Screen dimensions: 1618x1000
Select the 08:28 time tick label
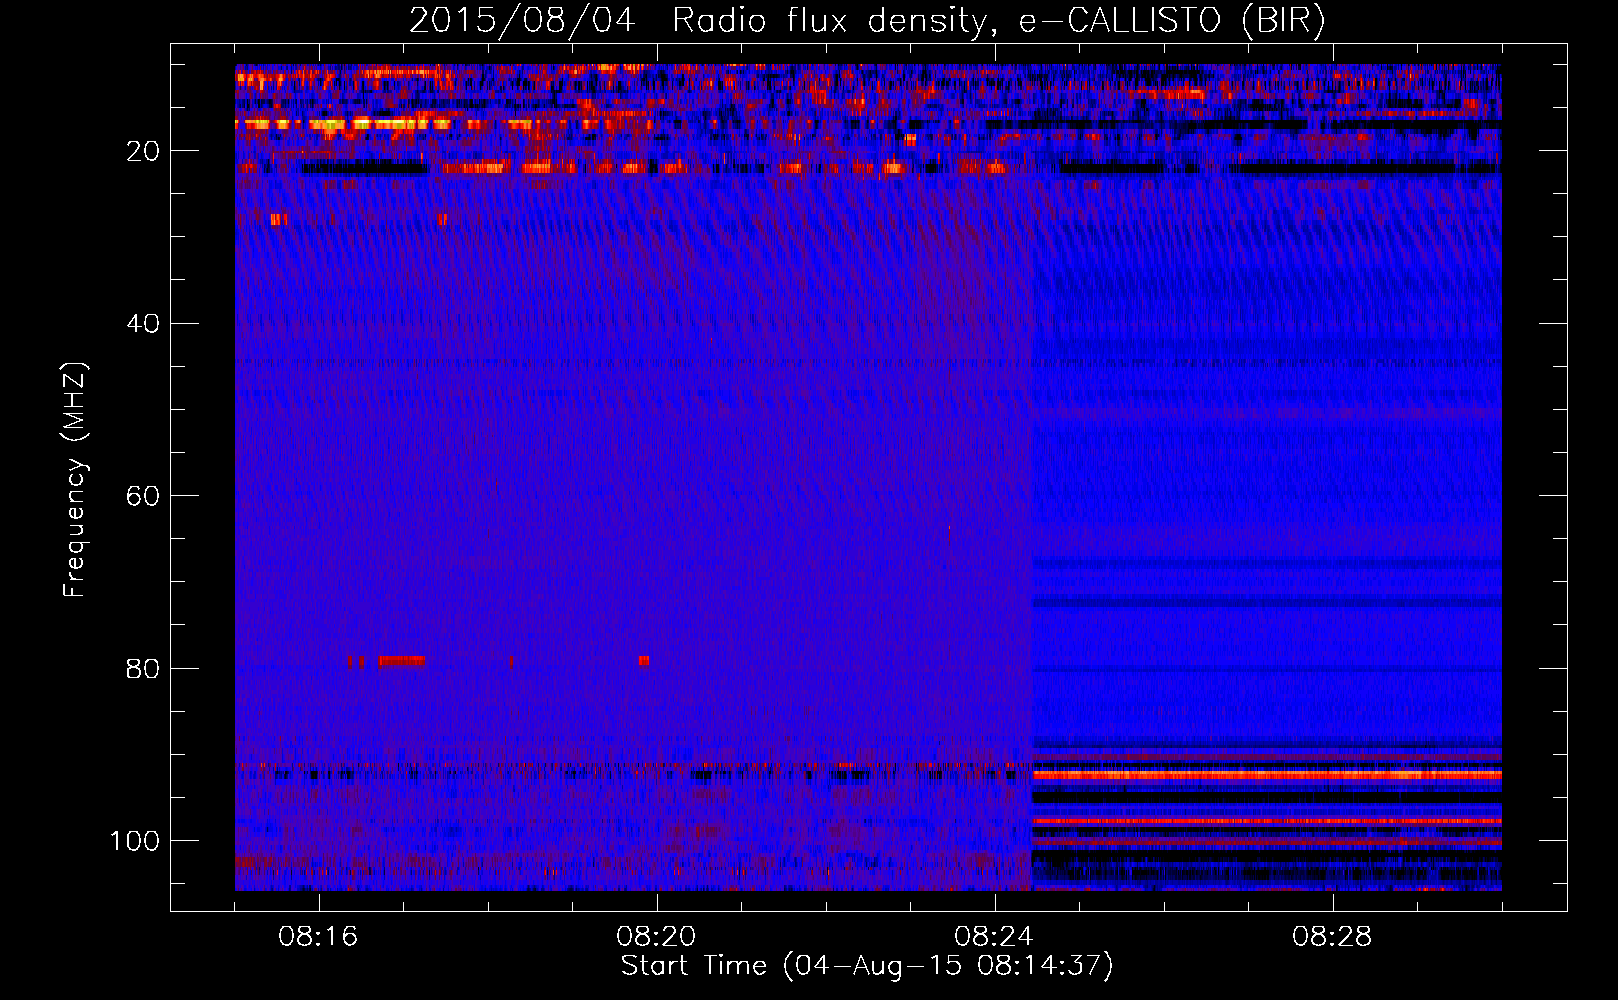(1332, 937)
